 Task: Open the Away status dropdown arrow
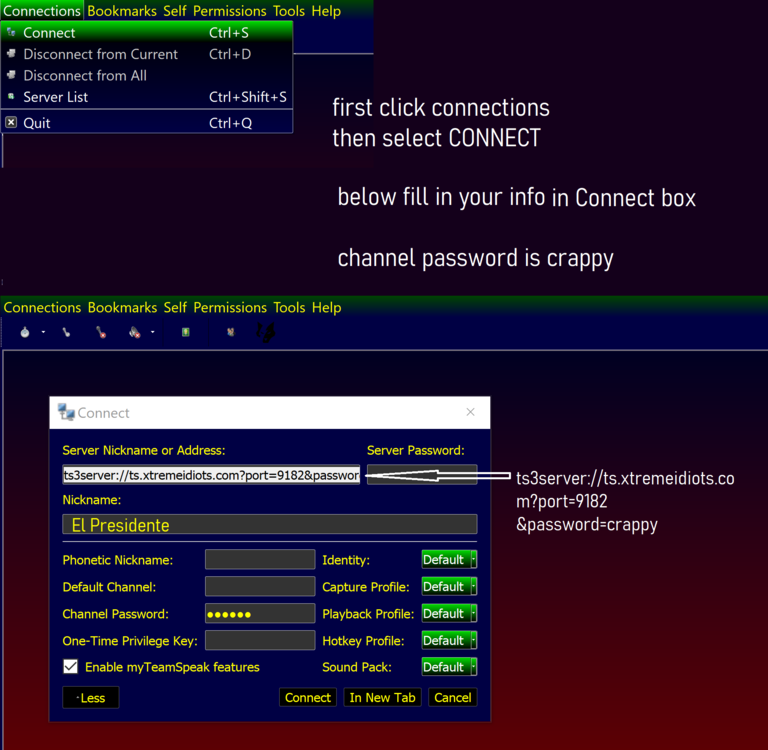43,333
